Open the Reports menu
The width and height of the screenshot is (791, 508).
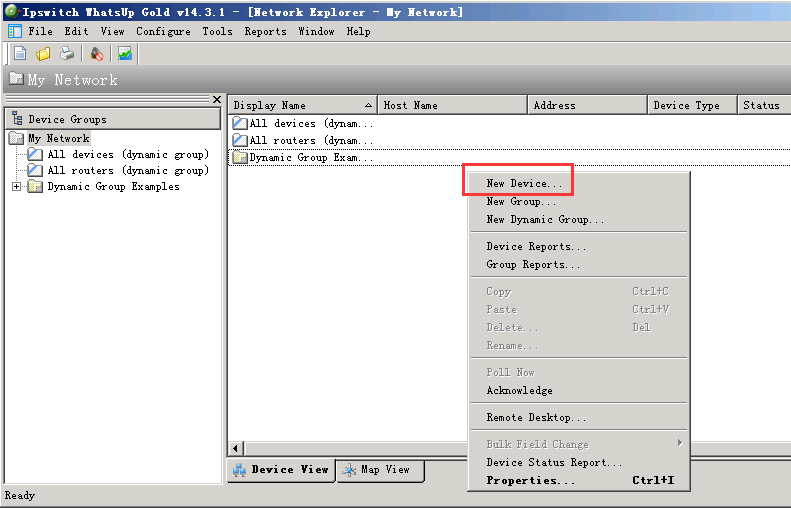pyautogui.click(x=265, y=31)
